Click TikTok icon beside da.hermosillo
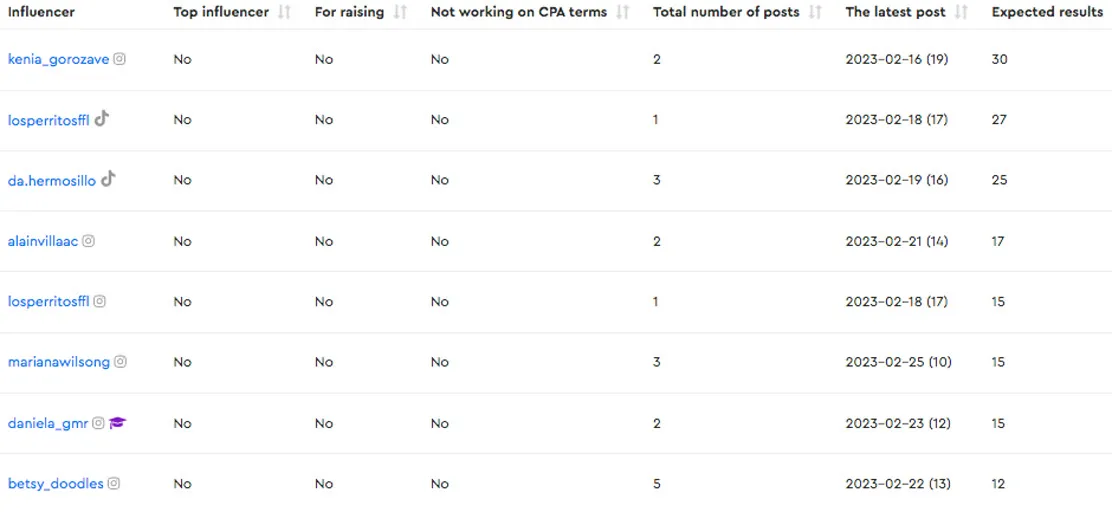This screenshot has width=1112, height=512. pos(108,179)
